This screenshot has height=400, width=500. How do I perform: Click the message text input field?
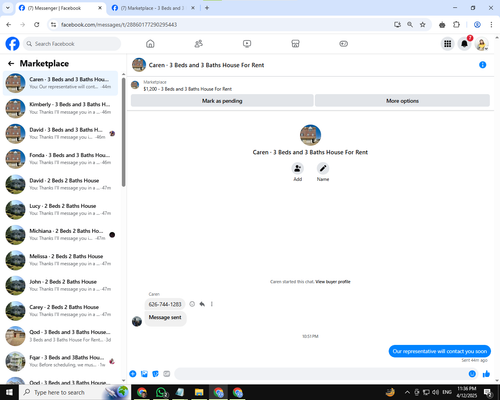321,374
